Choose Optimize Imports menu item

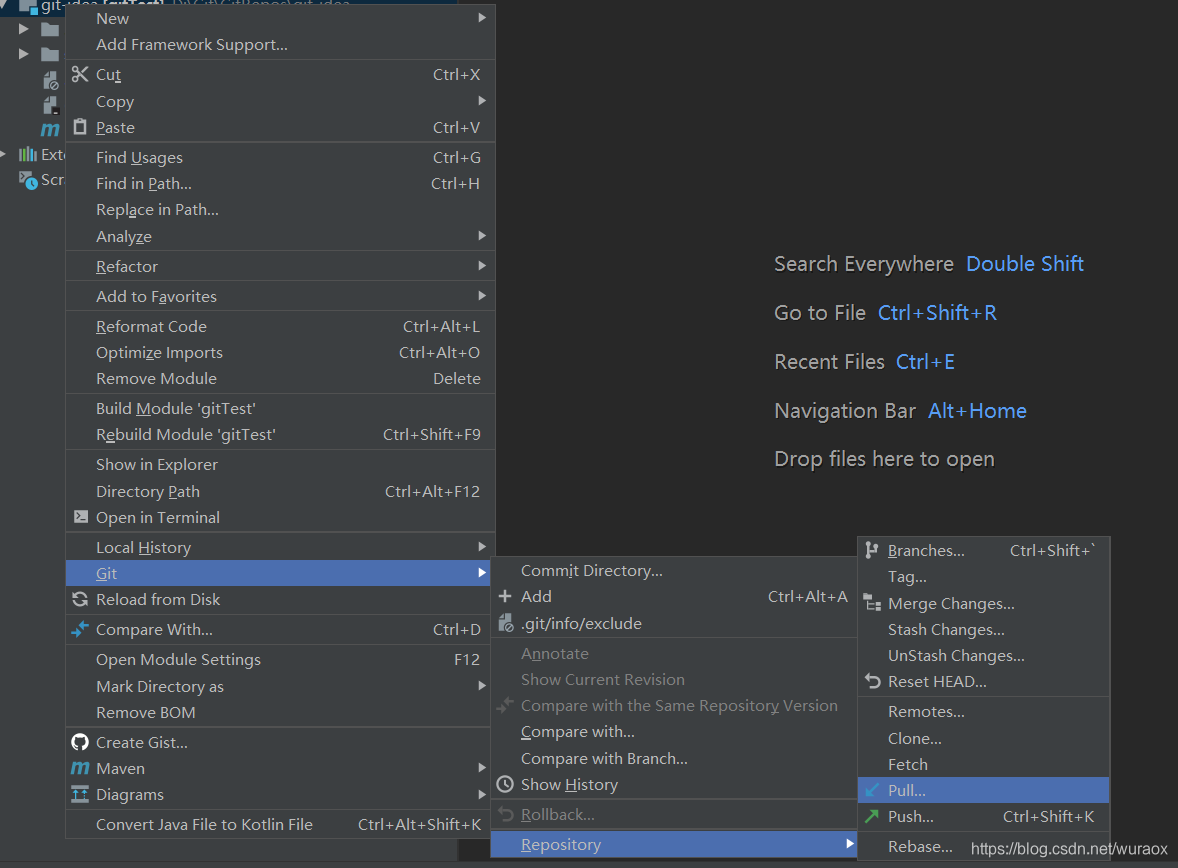click(279, 352)
